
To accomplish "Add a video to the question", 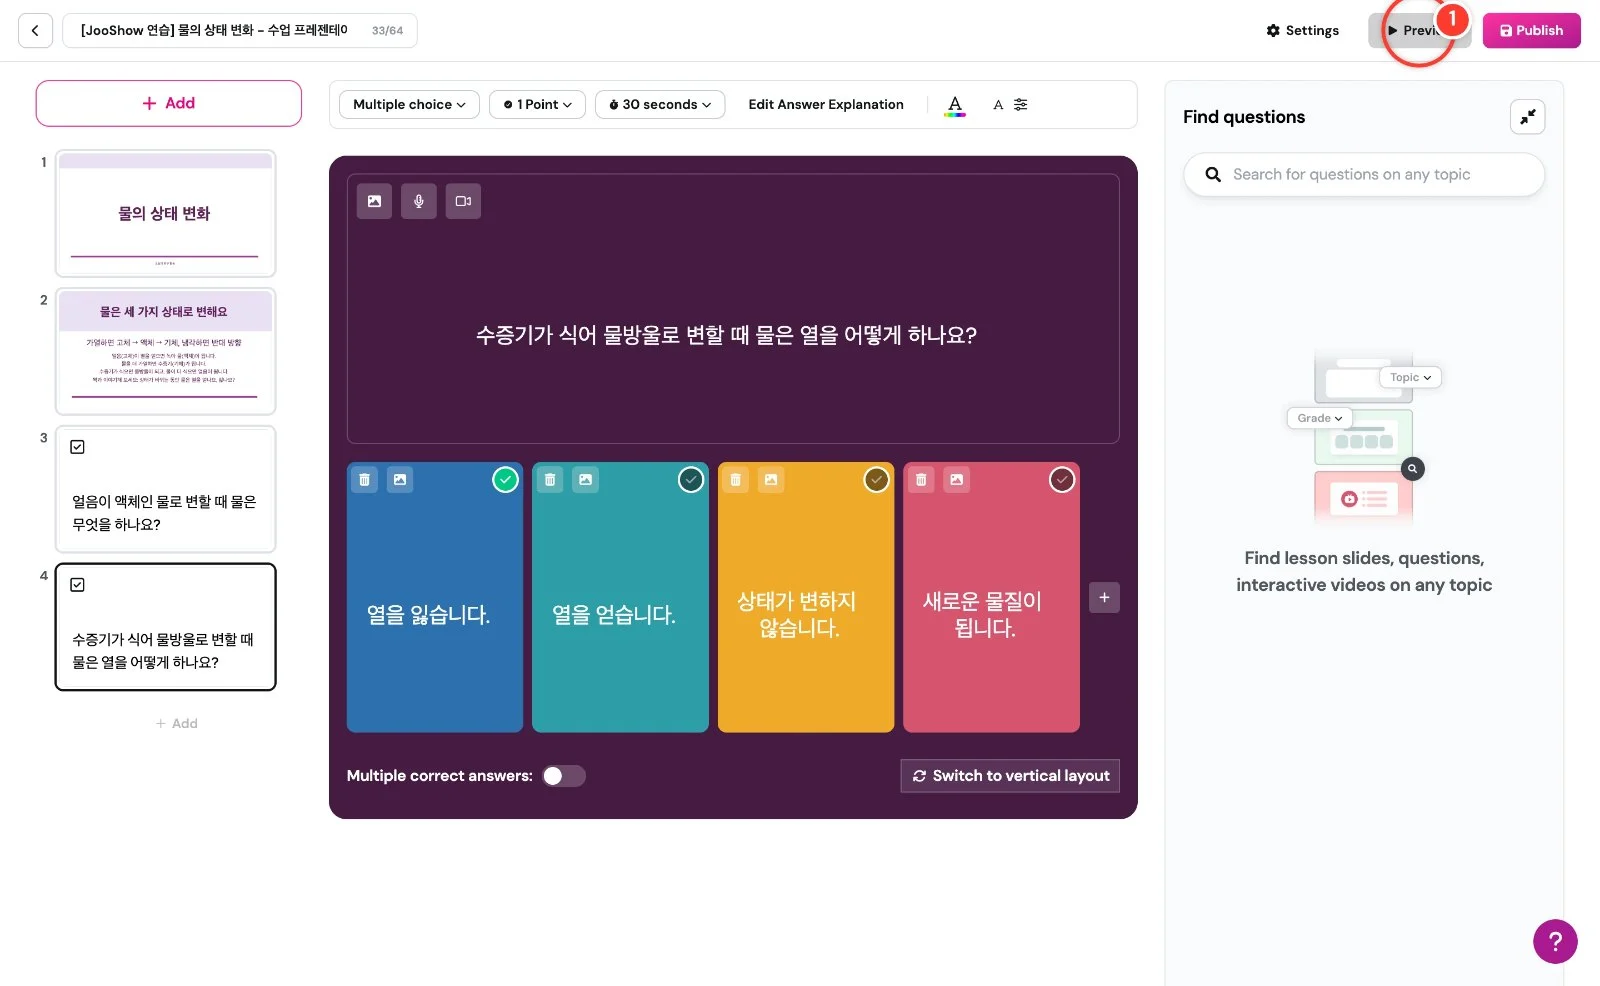I will pos(463,201).
